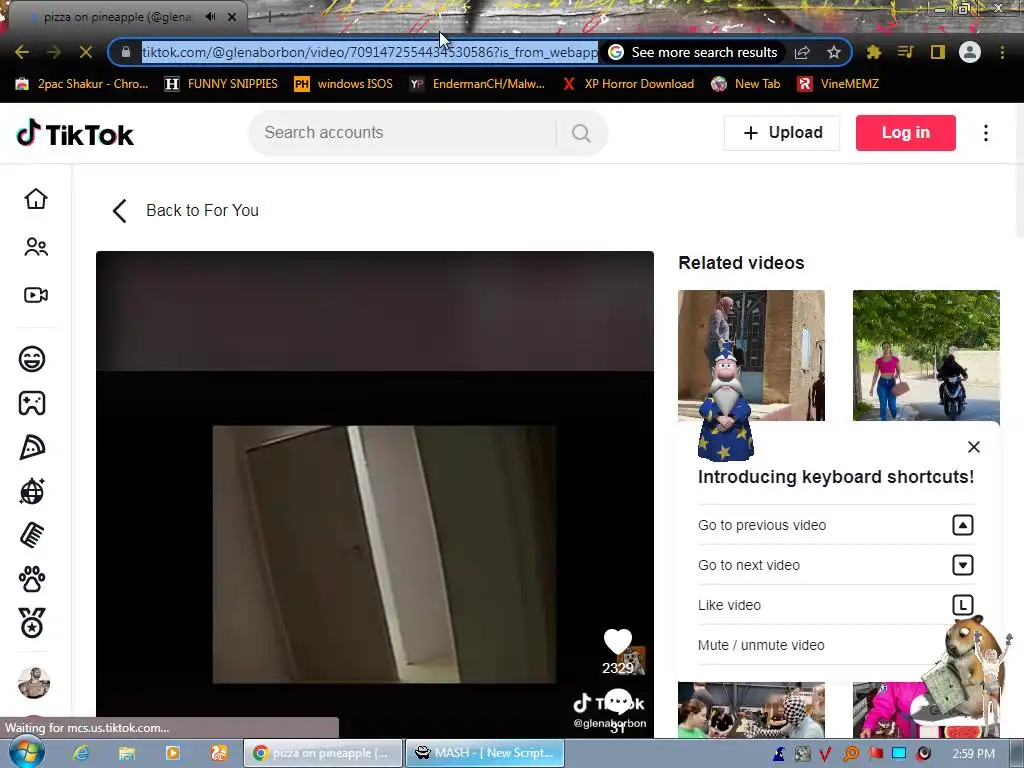Open Windows Explorer folder in taskbar
Image resolution: width=1024 pixels, height=768 pixels.
(127, 753)
